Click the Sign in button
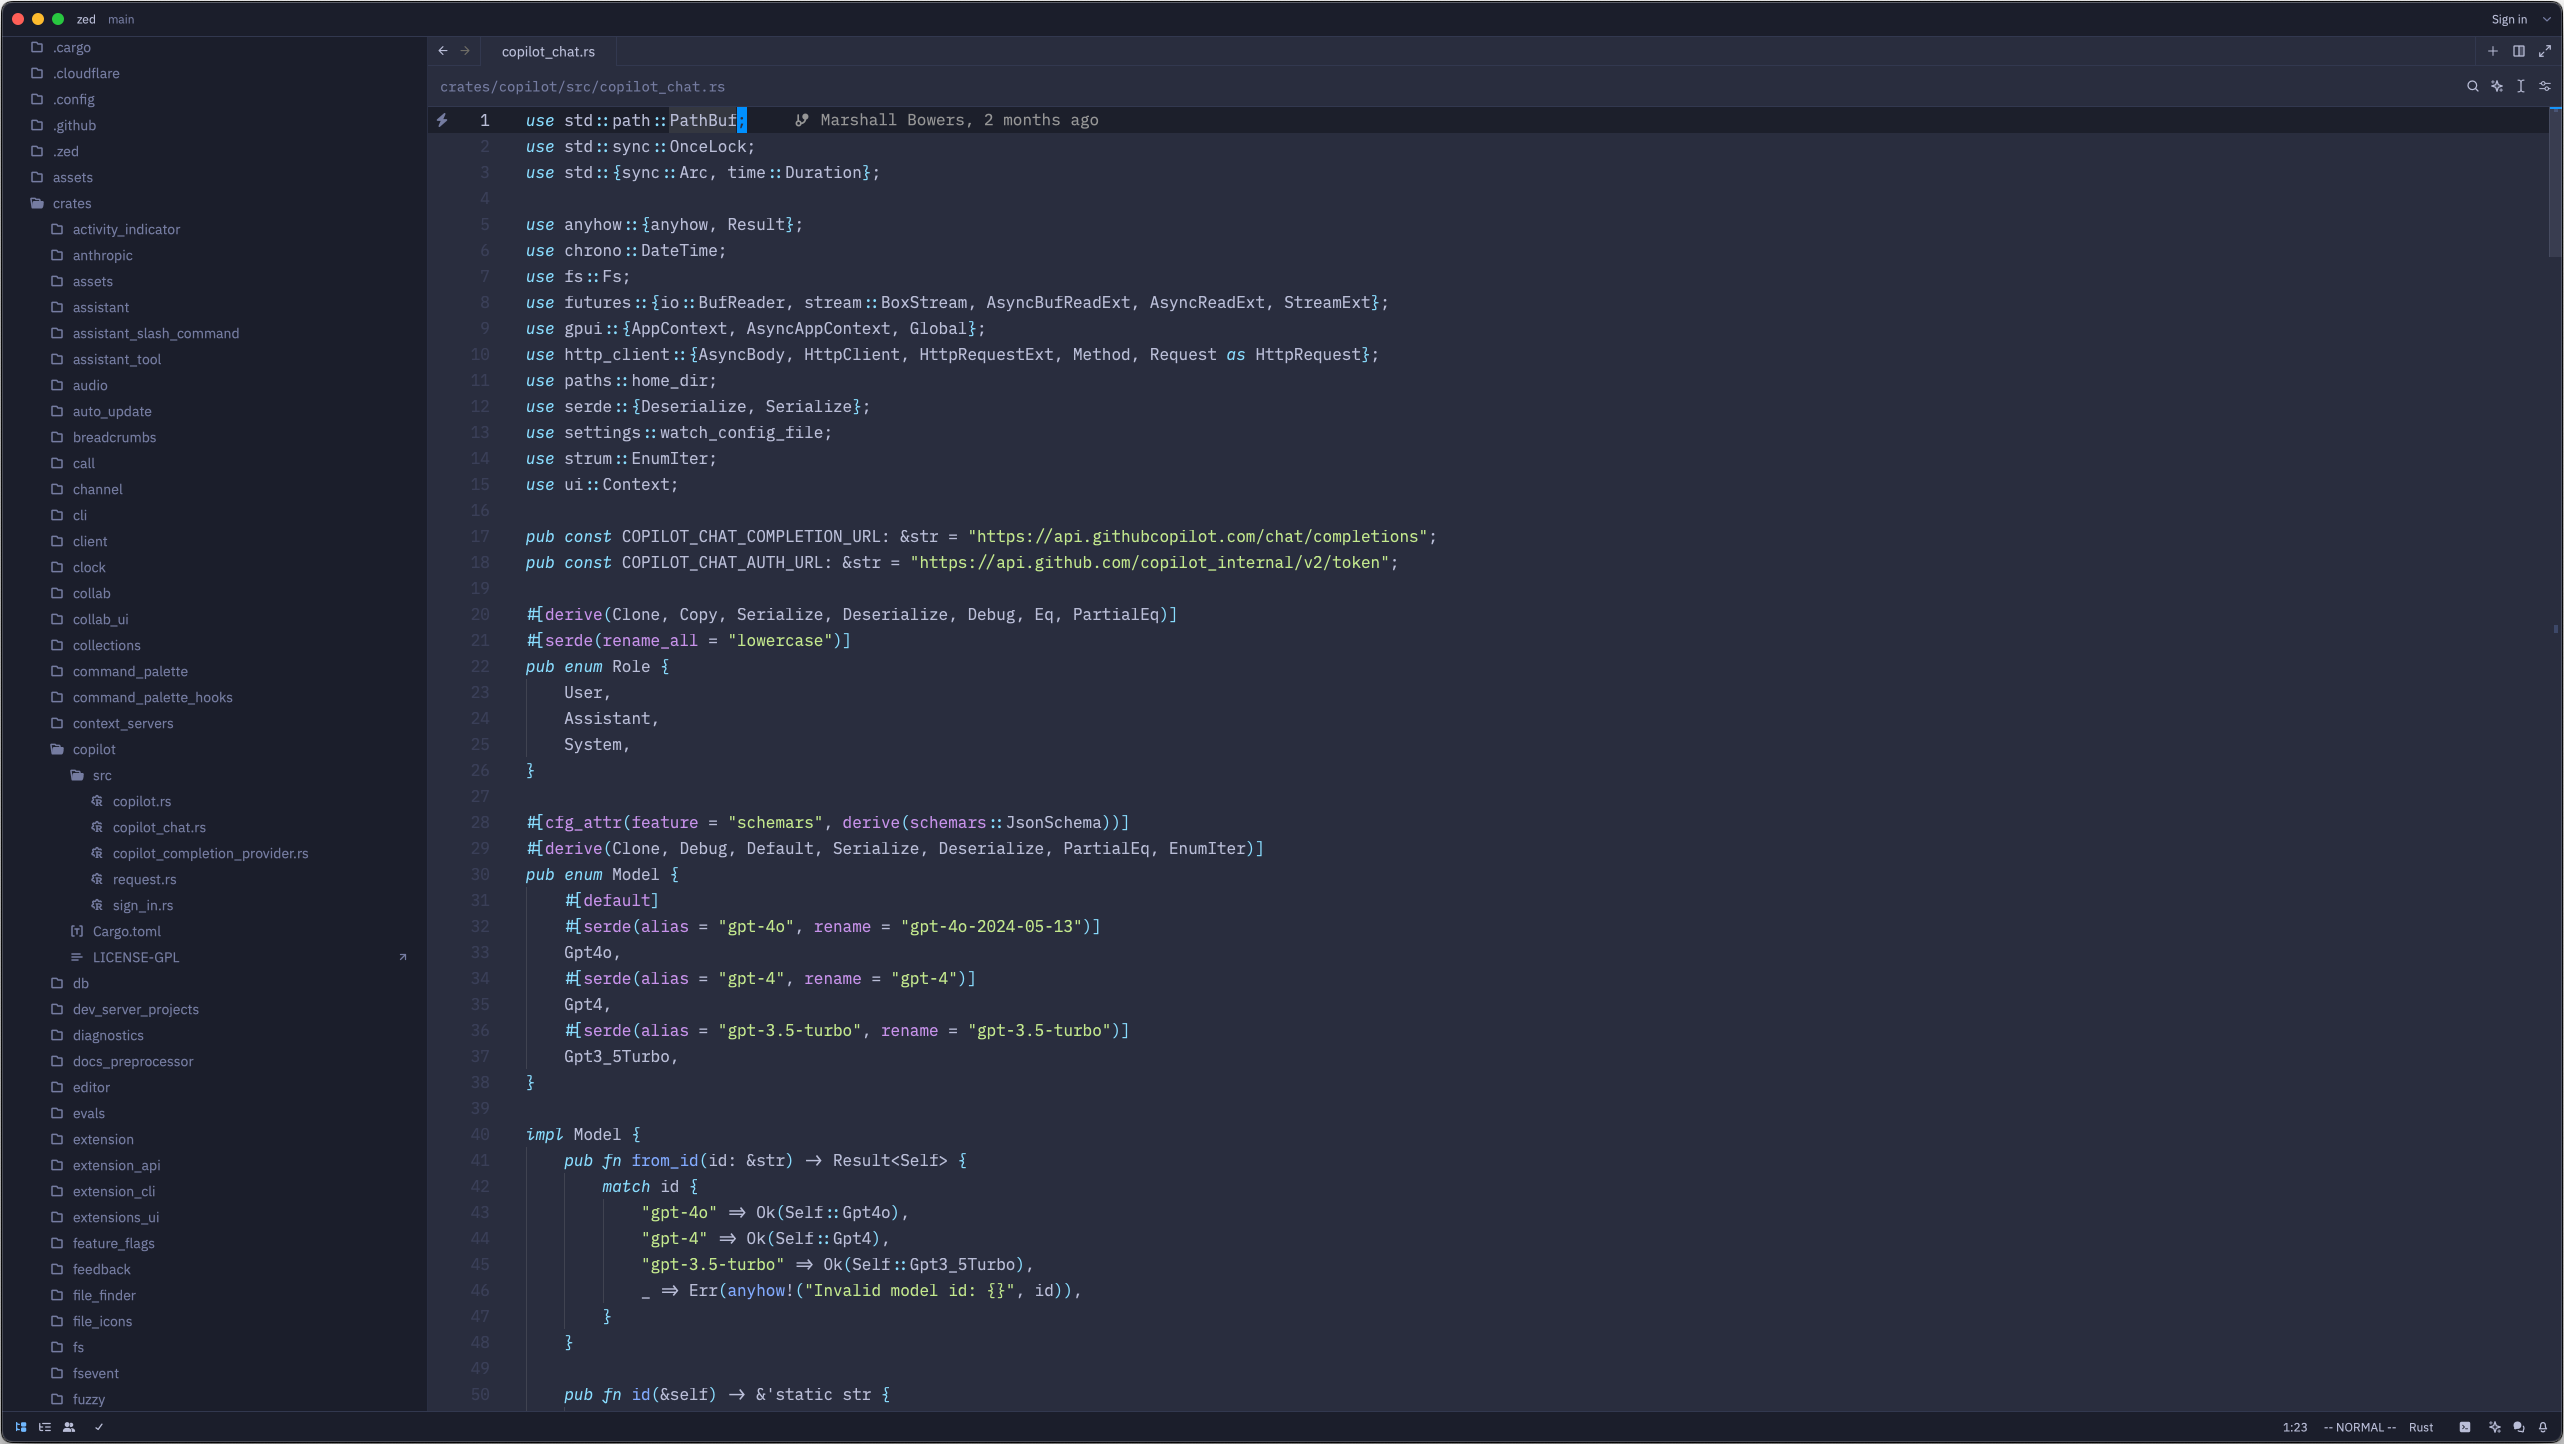Viewport: 2564px width, 1444px height. click(2508, 19)
